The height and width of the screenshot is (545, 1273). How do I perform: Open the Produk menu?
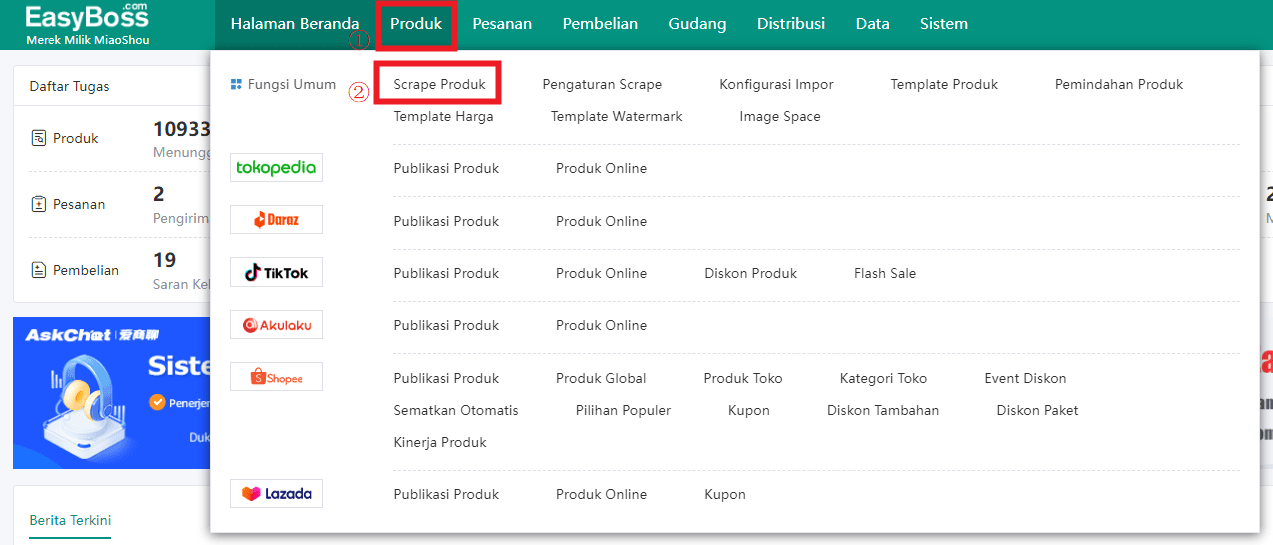tap(416, 24)
